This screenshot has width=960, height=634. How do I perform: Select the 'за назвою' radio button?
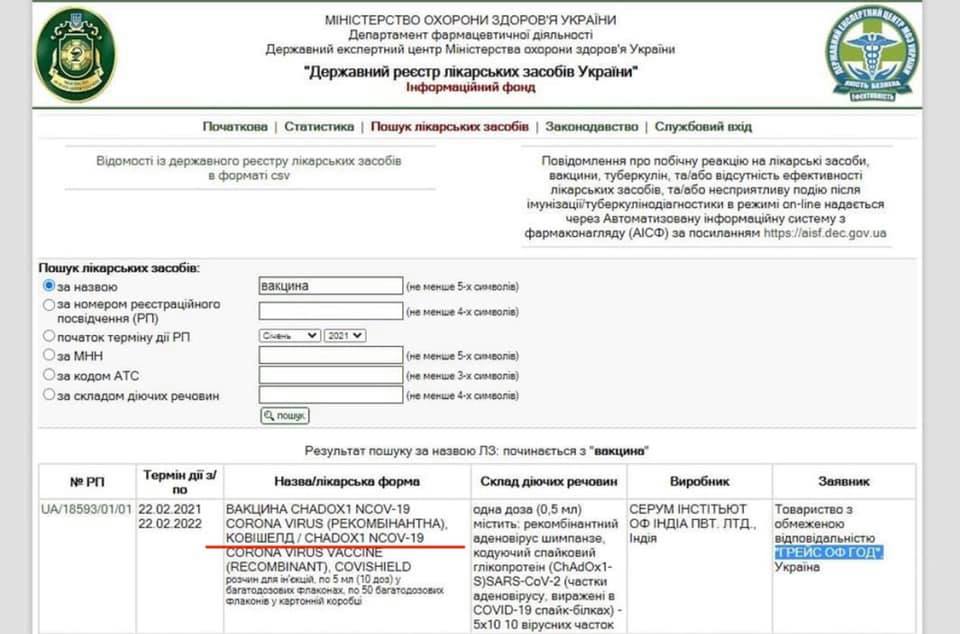coord(49,286)
